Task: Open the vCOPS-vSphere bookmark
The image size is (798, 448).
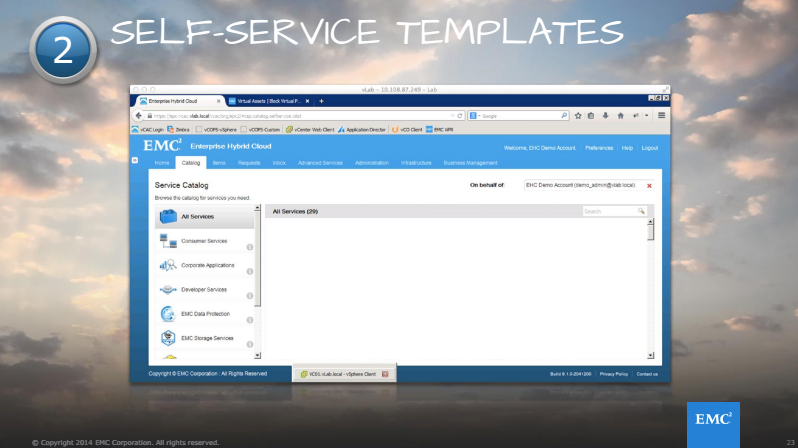Action: click(x=216, y=129)
